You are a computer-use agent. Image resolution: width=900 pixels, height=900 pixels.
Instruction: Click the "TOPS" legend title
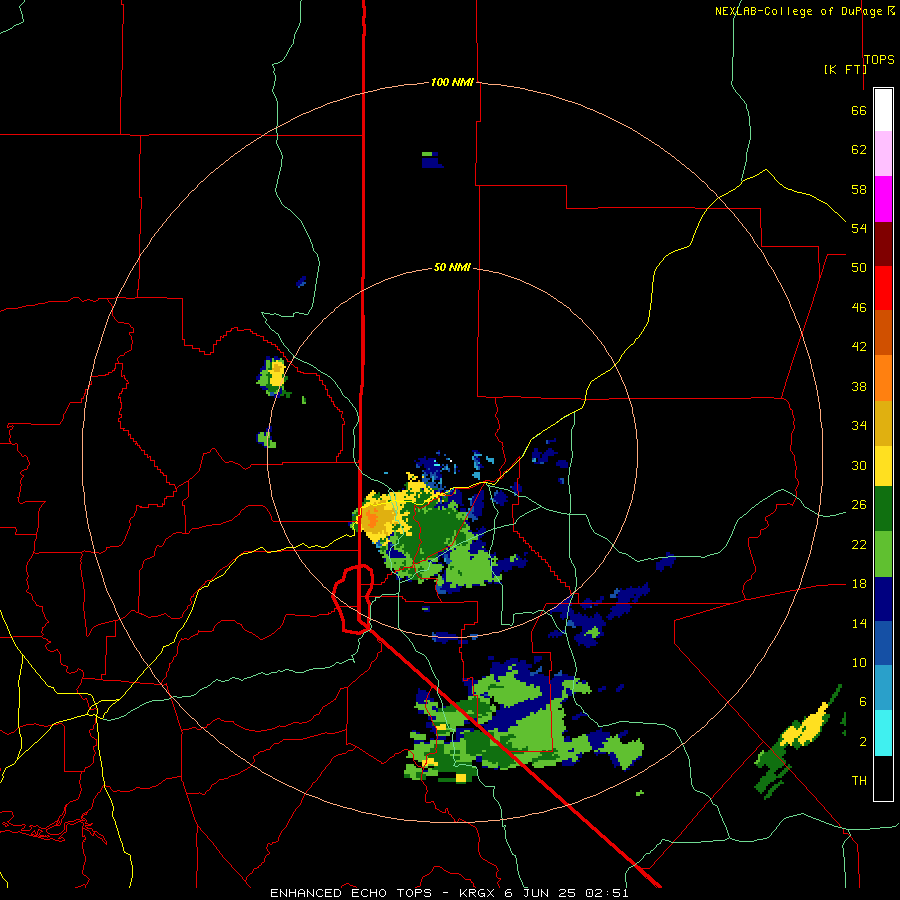(x=879, y=60)
